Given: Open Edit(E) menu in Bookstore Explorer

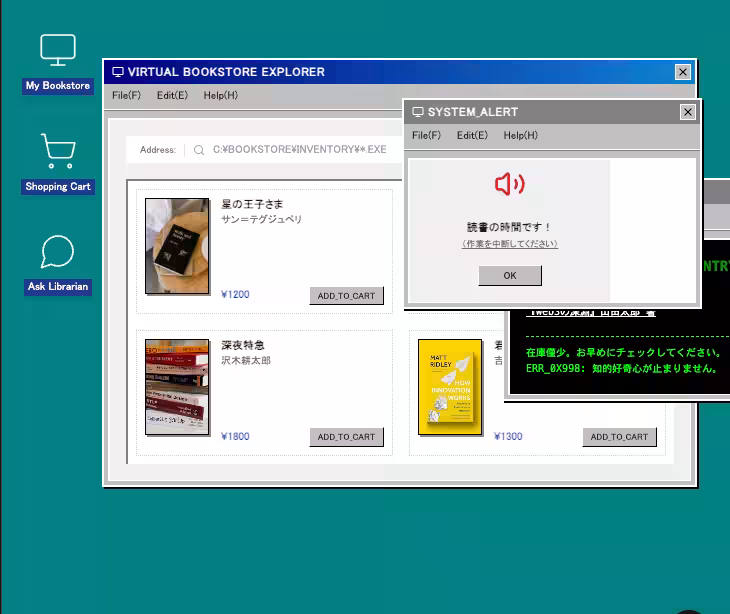Looking at the screenshot, I should coord(172,95).
